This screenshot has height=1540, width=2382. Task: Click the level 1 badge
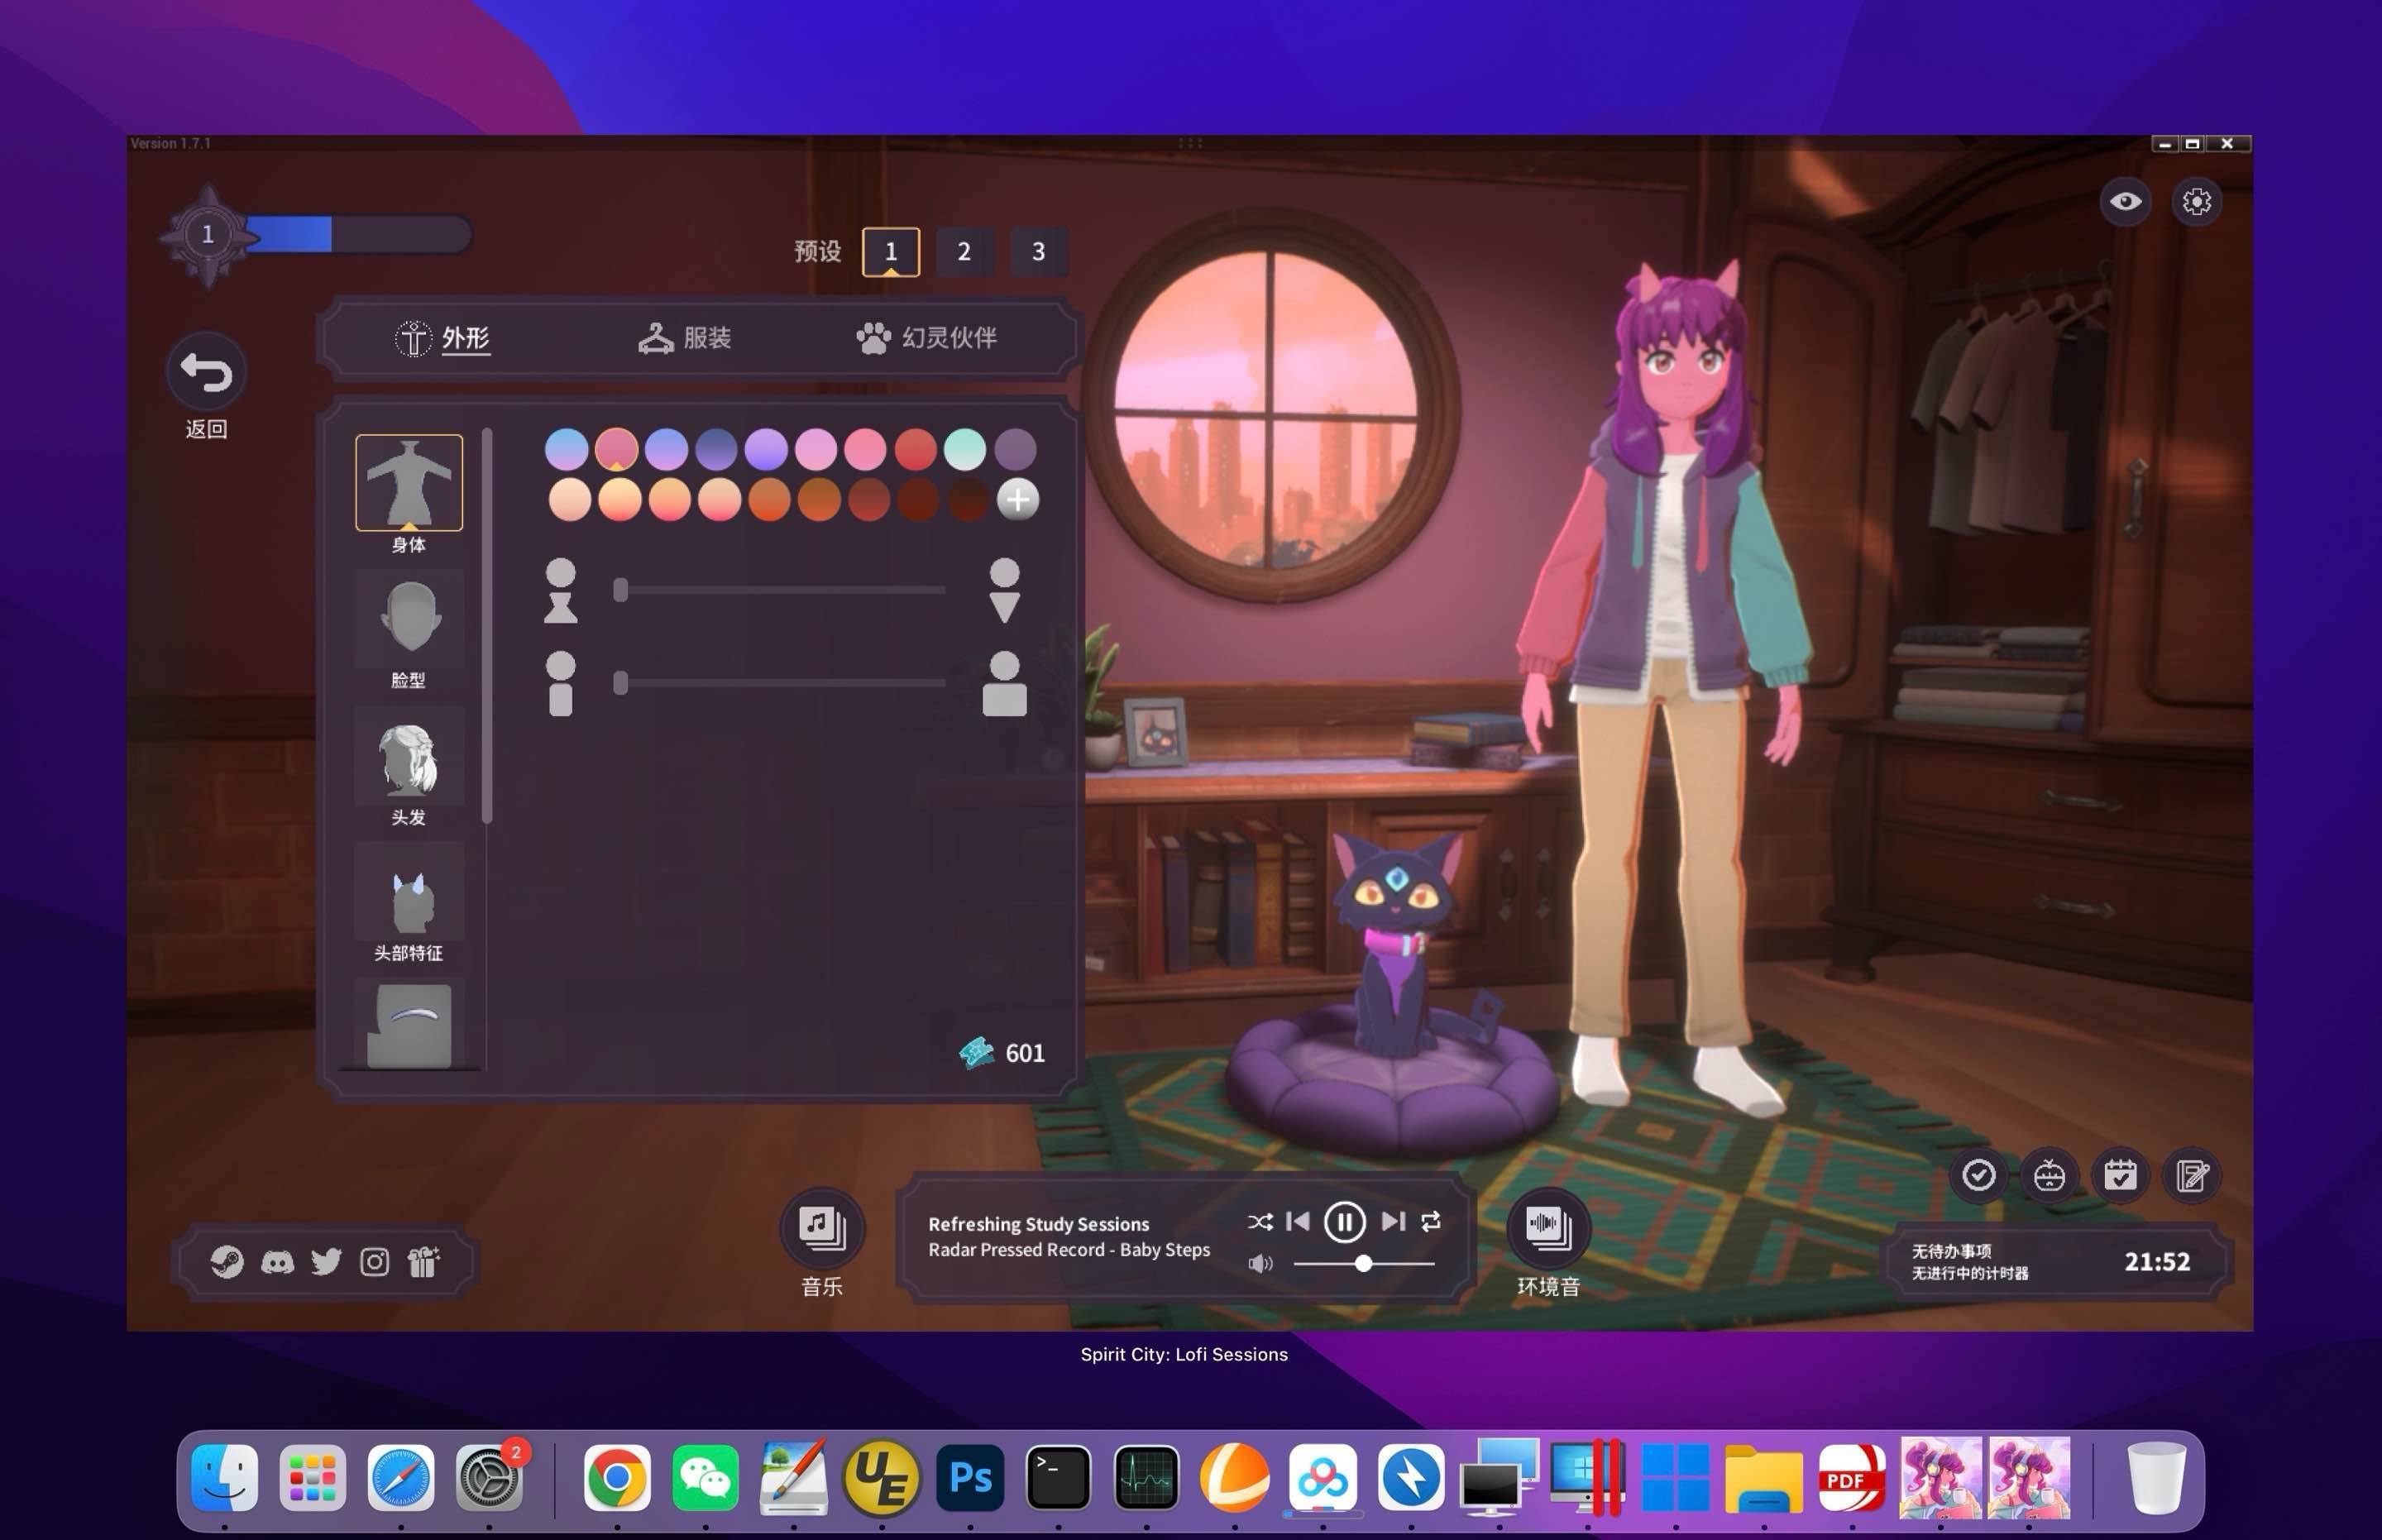click(207, 235)
